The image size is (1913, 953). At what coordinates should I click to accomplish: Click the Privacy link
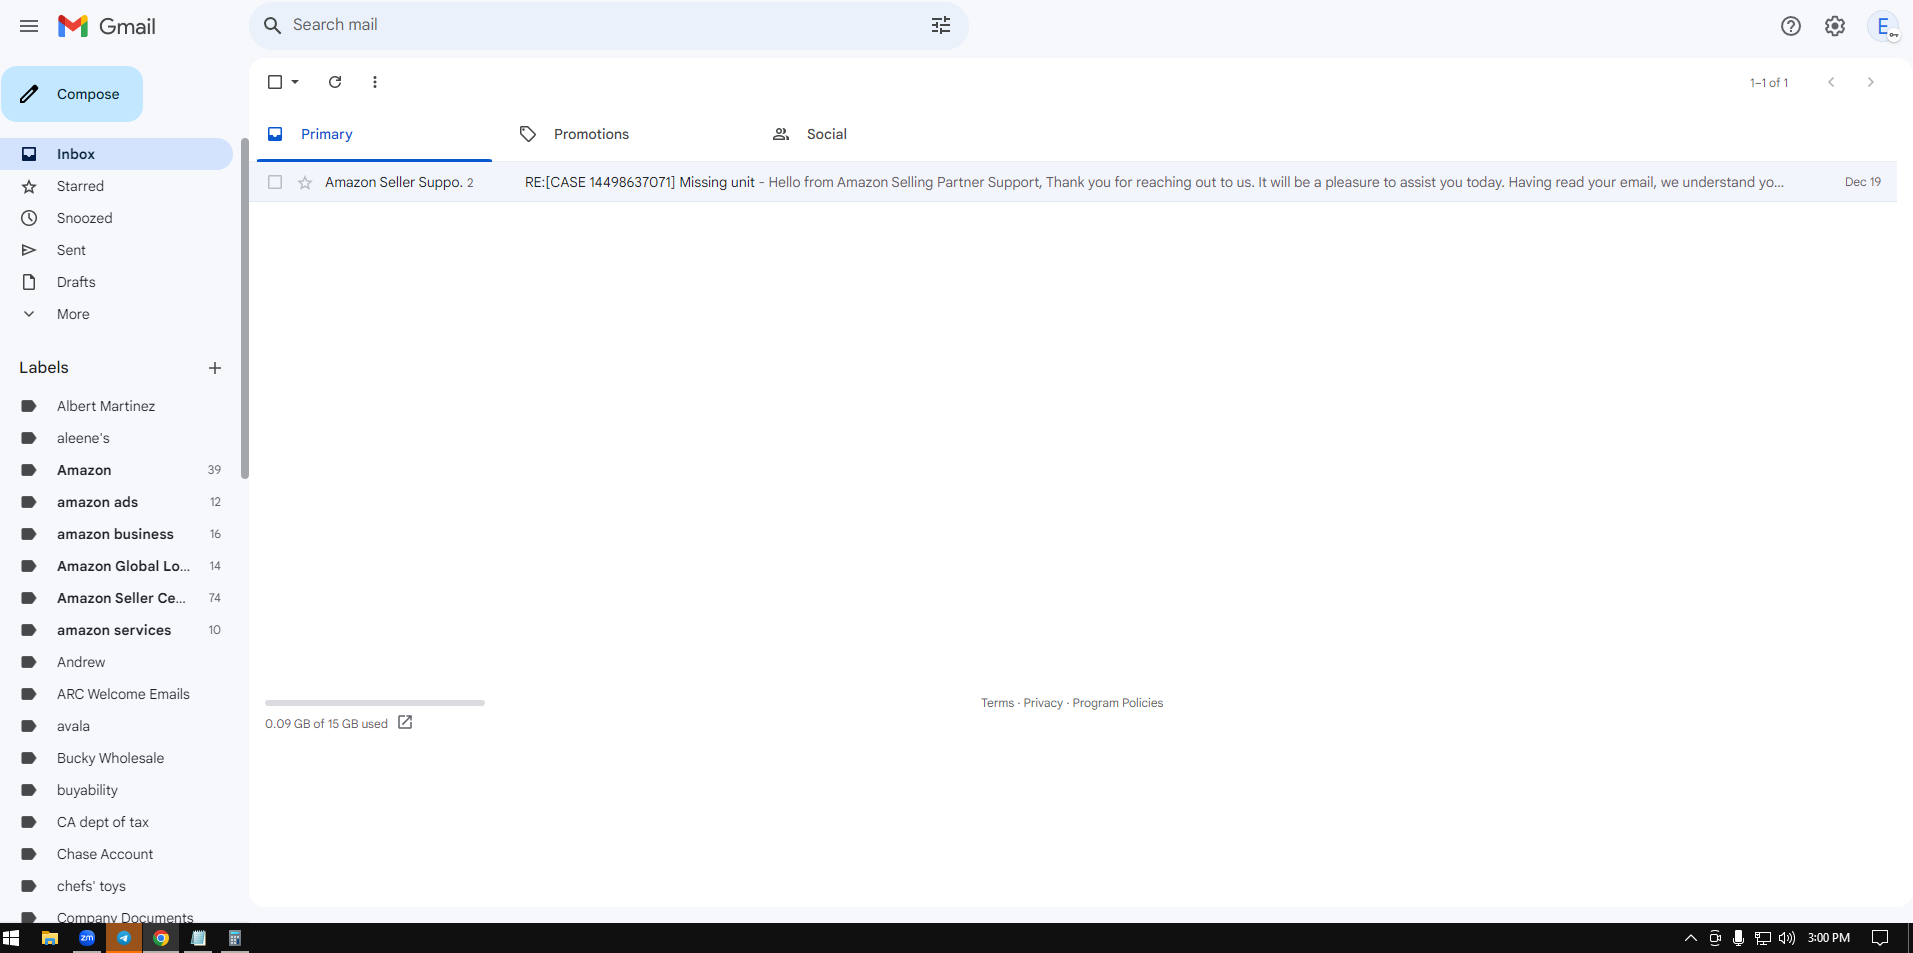point(1043,703)
